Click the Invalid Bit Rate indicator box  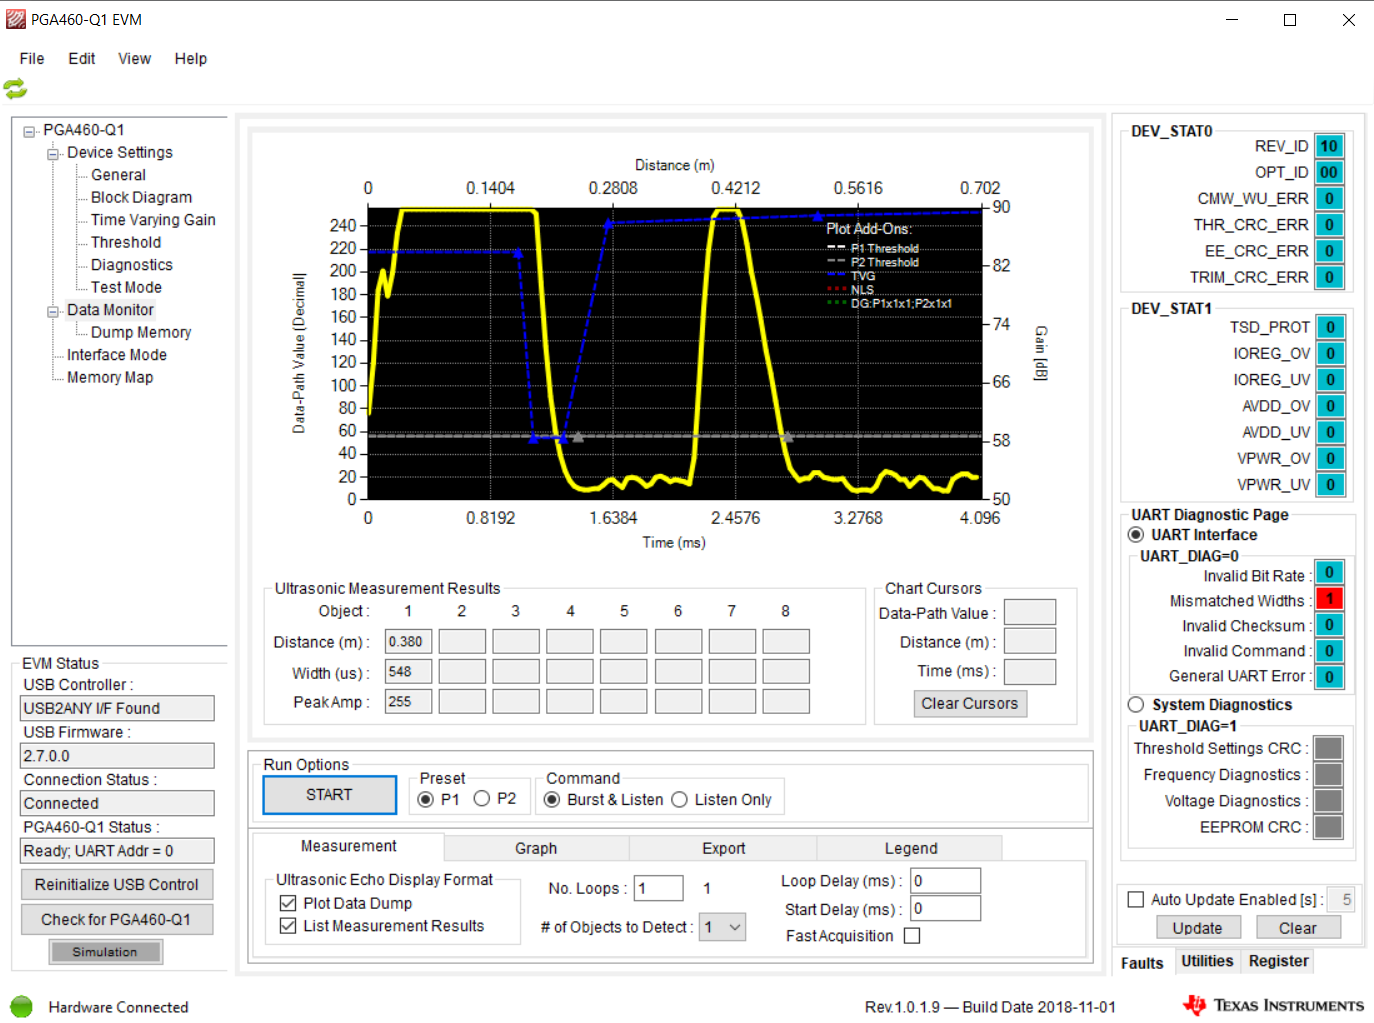(x=1329, y=573)
